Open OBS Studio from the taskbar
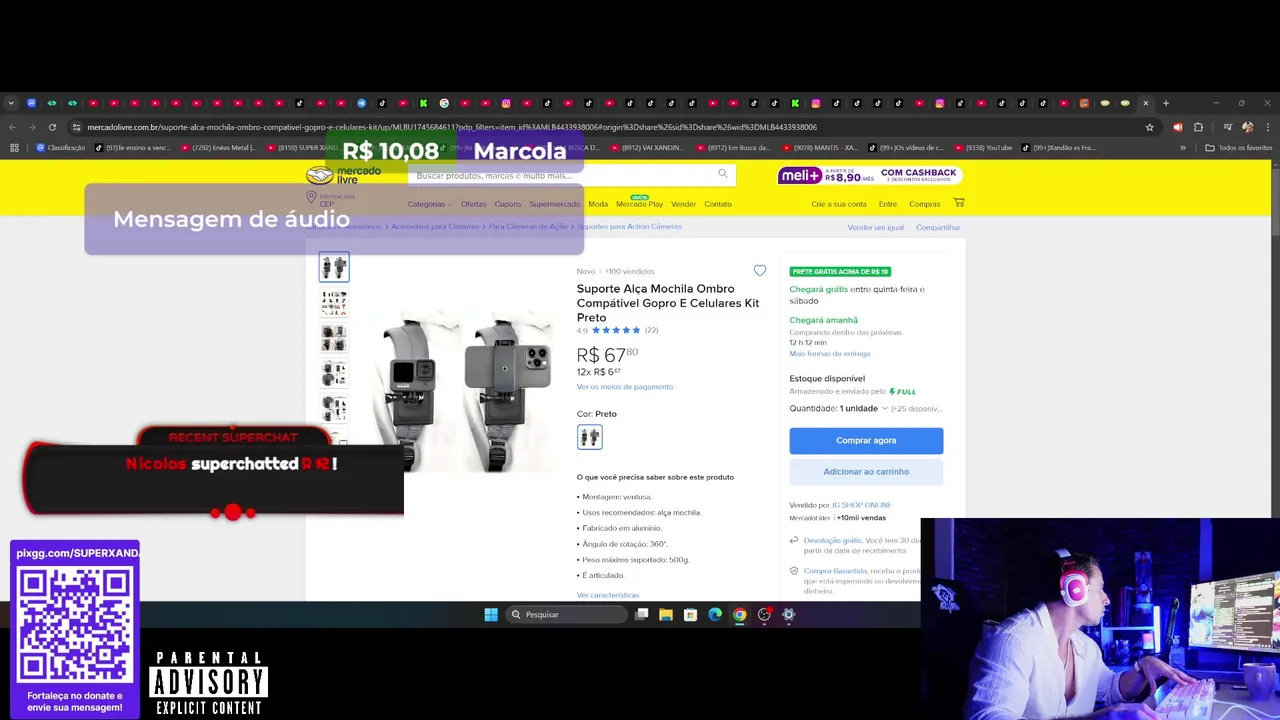The height and width of the screenshot is (720, 1280). 764,615
